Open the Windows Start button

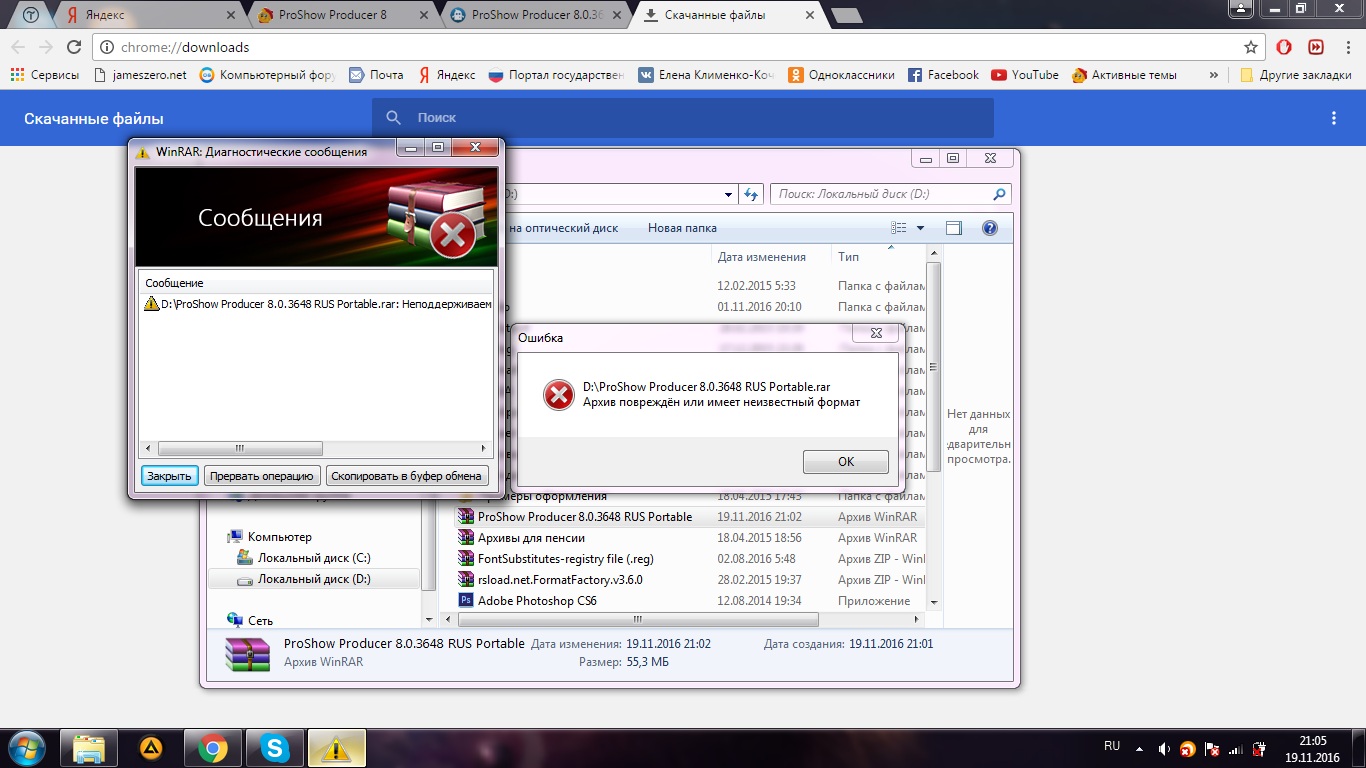(x=25, y=748)
